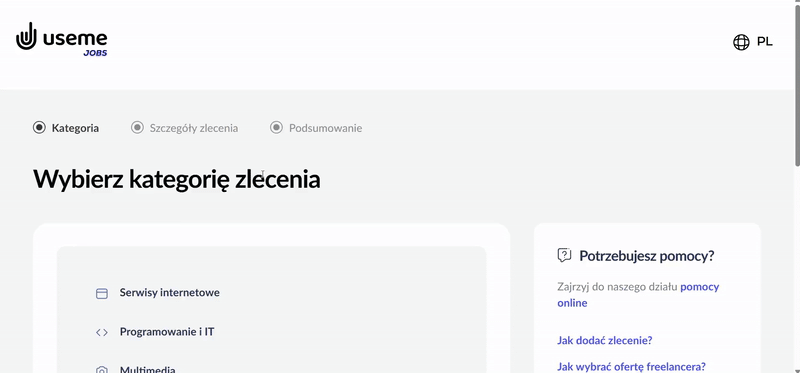The height and width of the screenshot is (373, 800).
Task: Select the Podsumowanie step radio circle
Action: [276, 128]
